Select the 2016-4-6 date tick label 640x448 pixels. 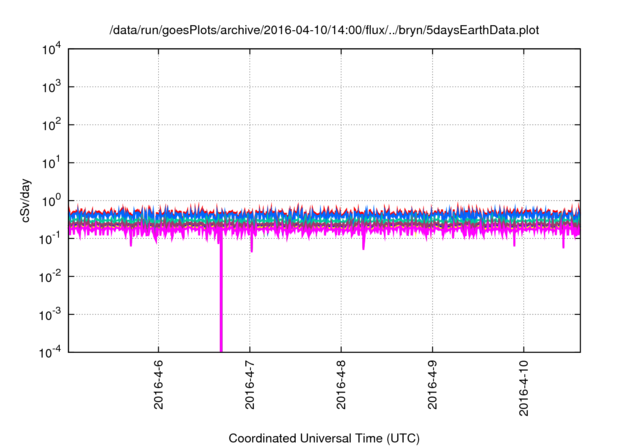tap(158, 384)
